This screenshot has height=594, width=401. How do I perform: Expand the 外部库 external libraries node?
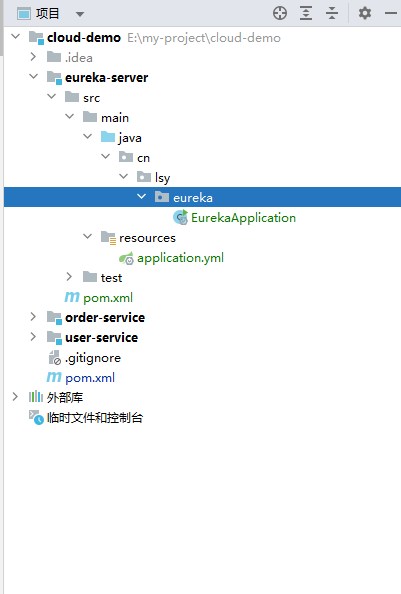pos(15,397)
